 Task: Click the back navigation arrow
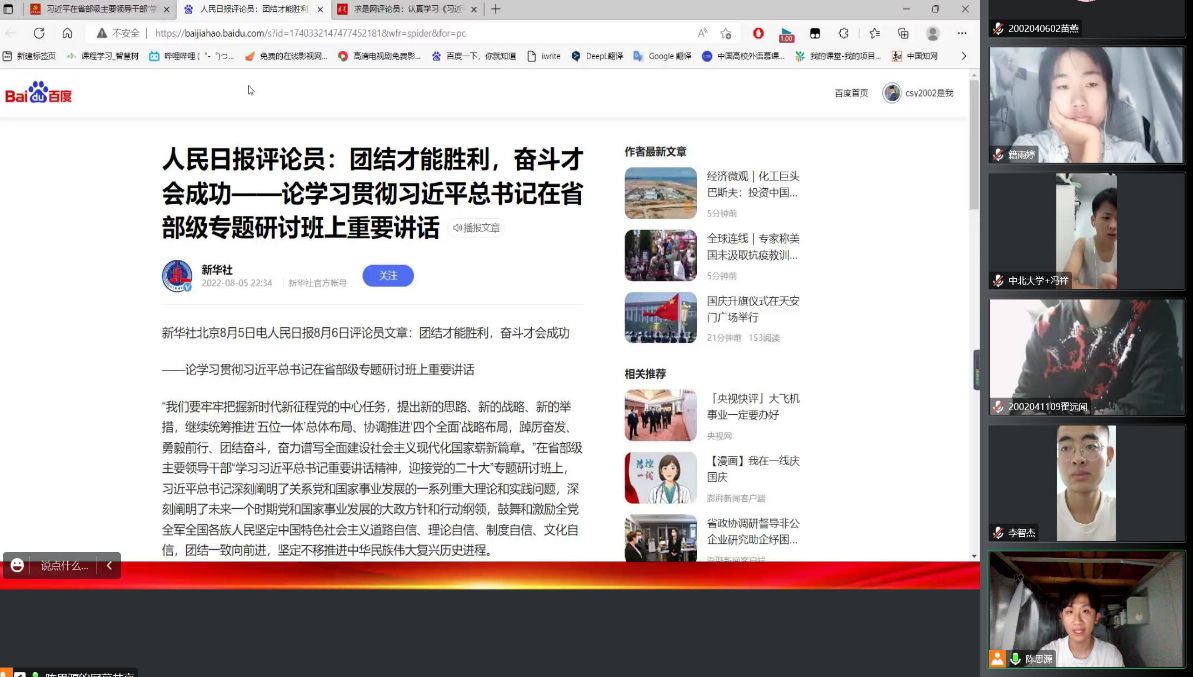[x=11, y=33]
